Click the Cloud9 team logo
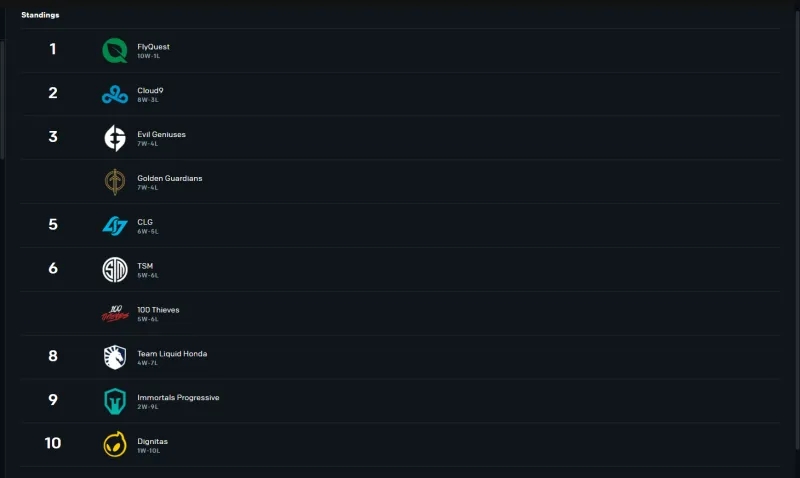Screen dimensions: 800x478 point(115,94)
